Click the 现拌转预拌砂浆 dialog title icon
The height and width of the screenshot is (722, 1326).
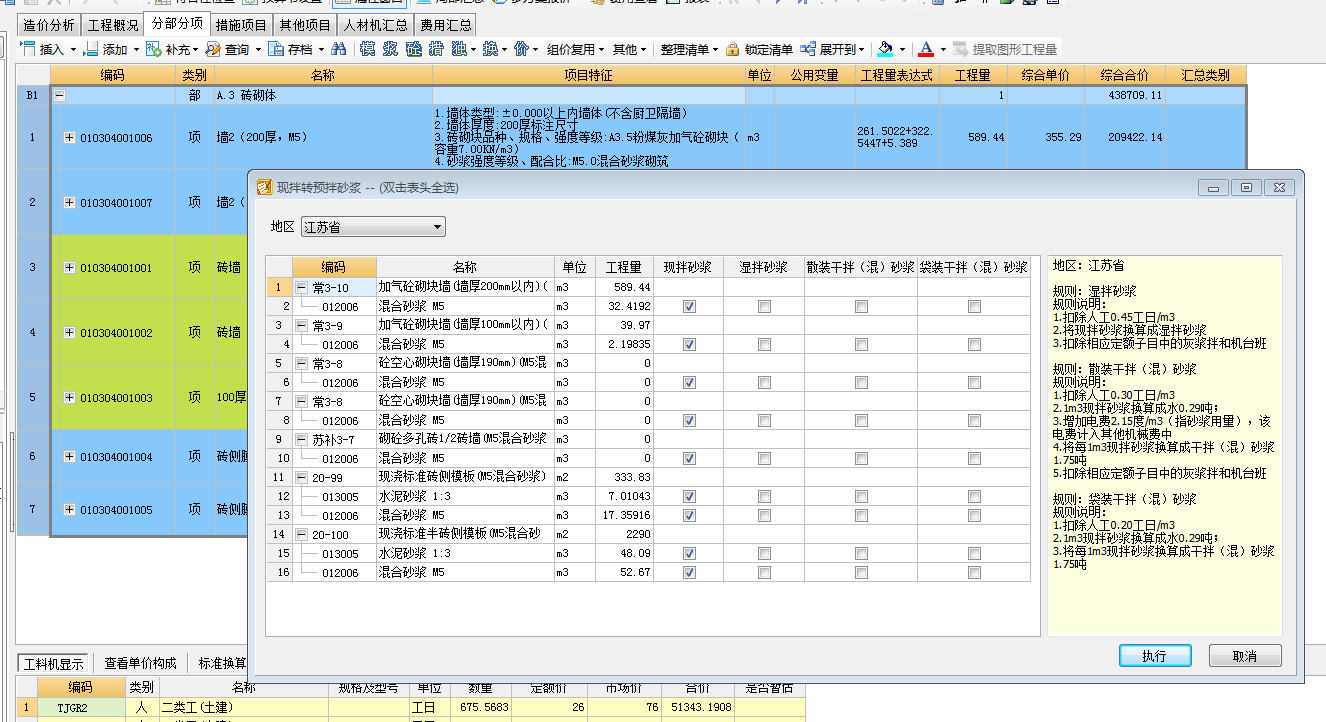pos(265,187)
